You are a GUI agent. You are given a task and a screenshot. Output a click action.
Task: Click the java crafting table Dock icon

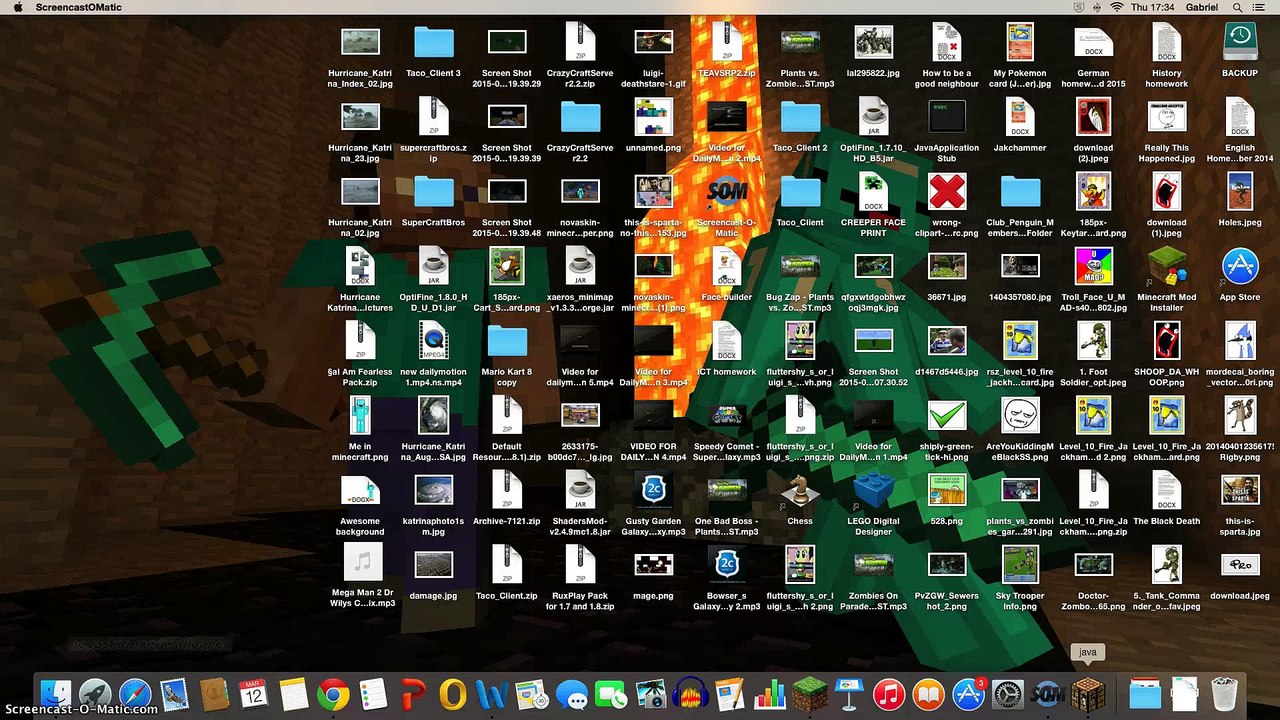tap(1087, 693)
